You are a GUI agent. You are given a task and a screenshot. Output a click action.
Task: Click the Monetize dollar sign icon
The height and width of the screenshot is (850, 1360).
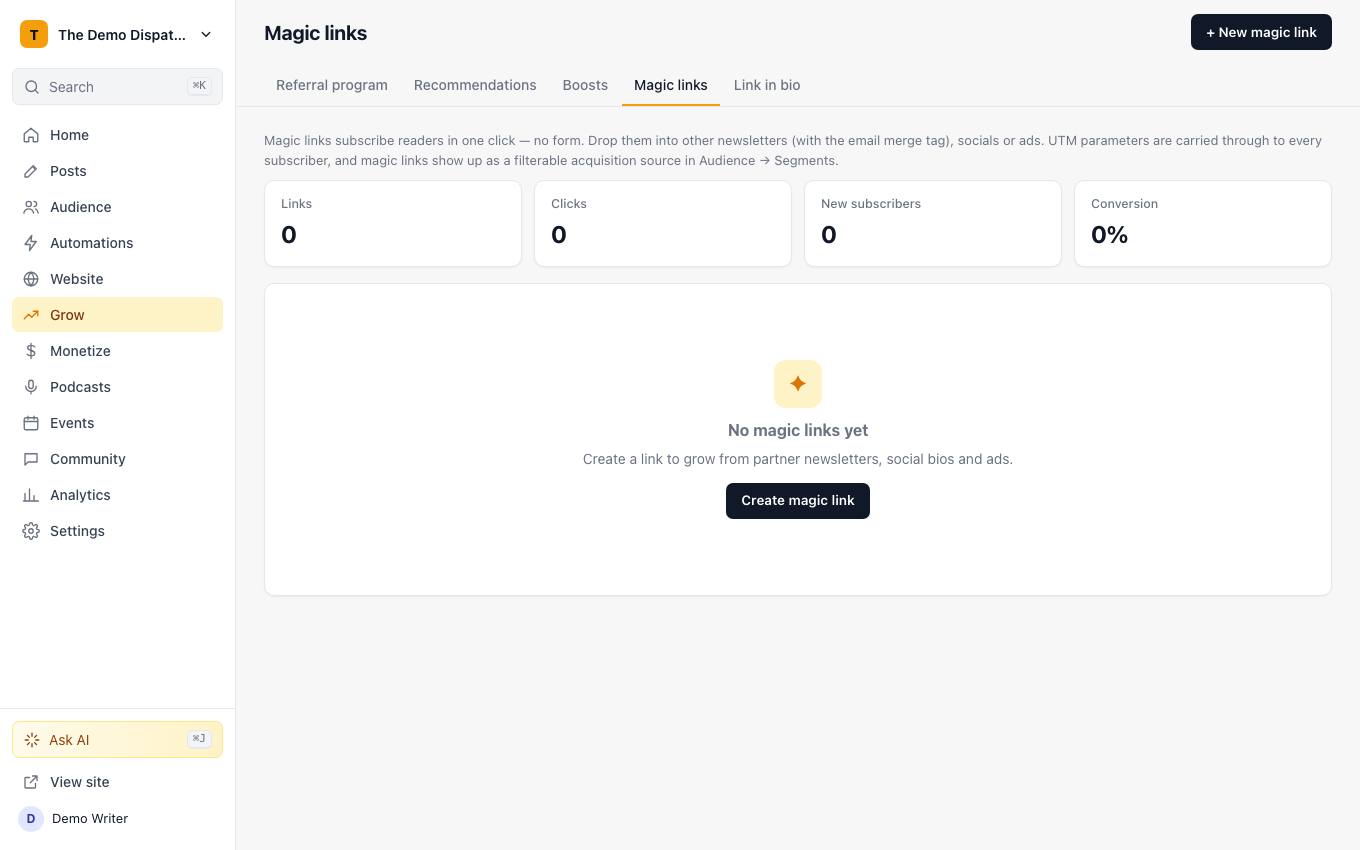click(31, 351)
